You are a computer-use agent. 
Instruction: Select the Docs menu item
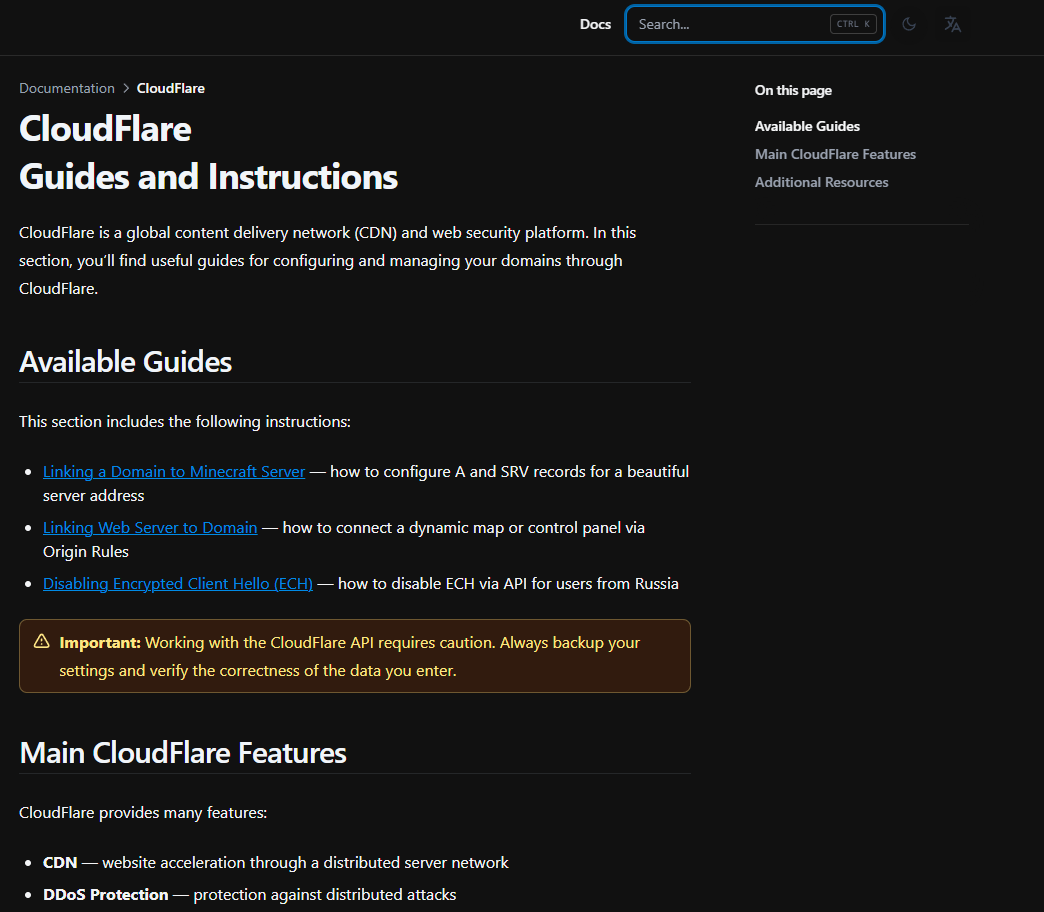[595, 24]
